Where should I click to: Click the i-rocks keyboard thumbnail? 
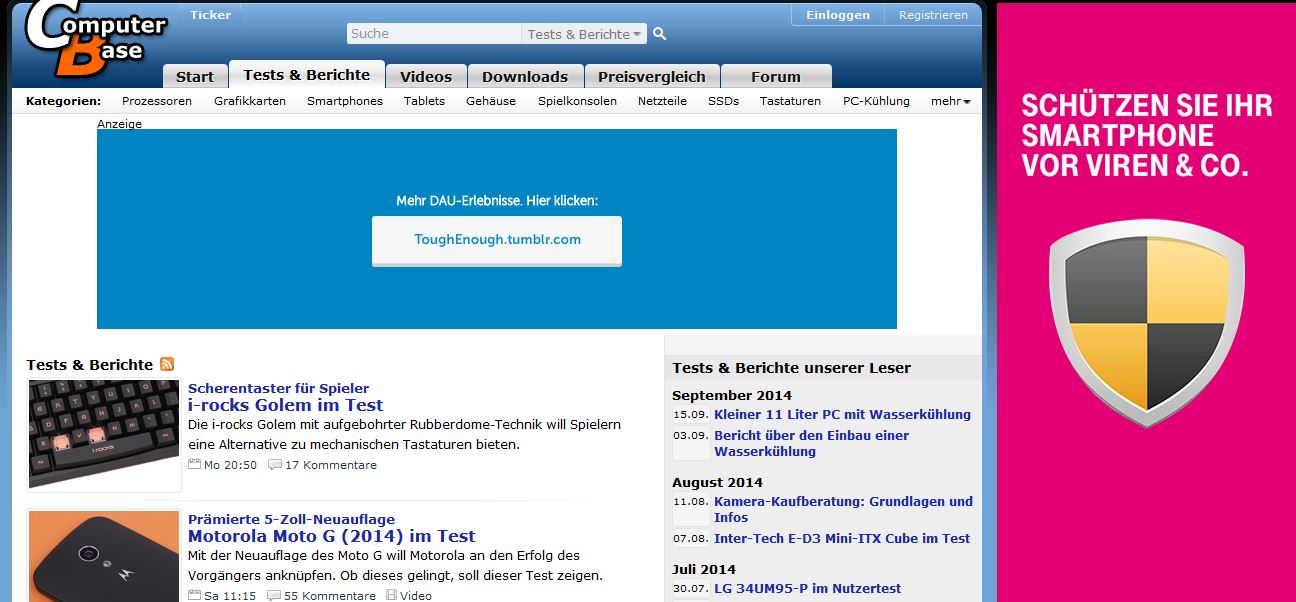point(104,434)
